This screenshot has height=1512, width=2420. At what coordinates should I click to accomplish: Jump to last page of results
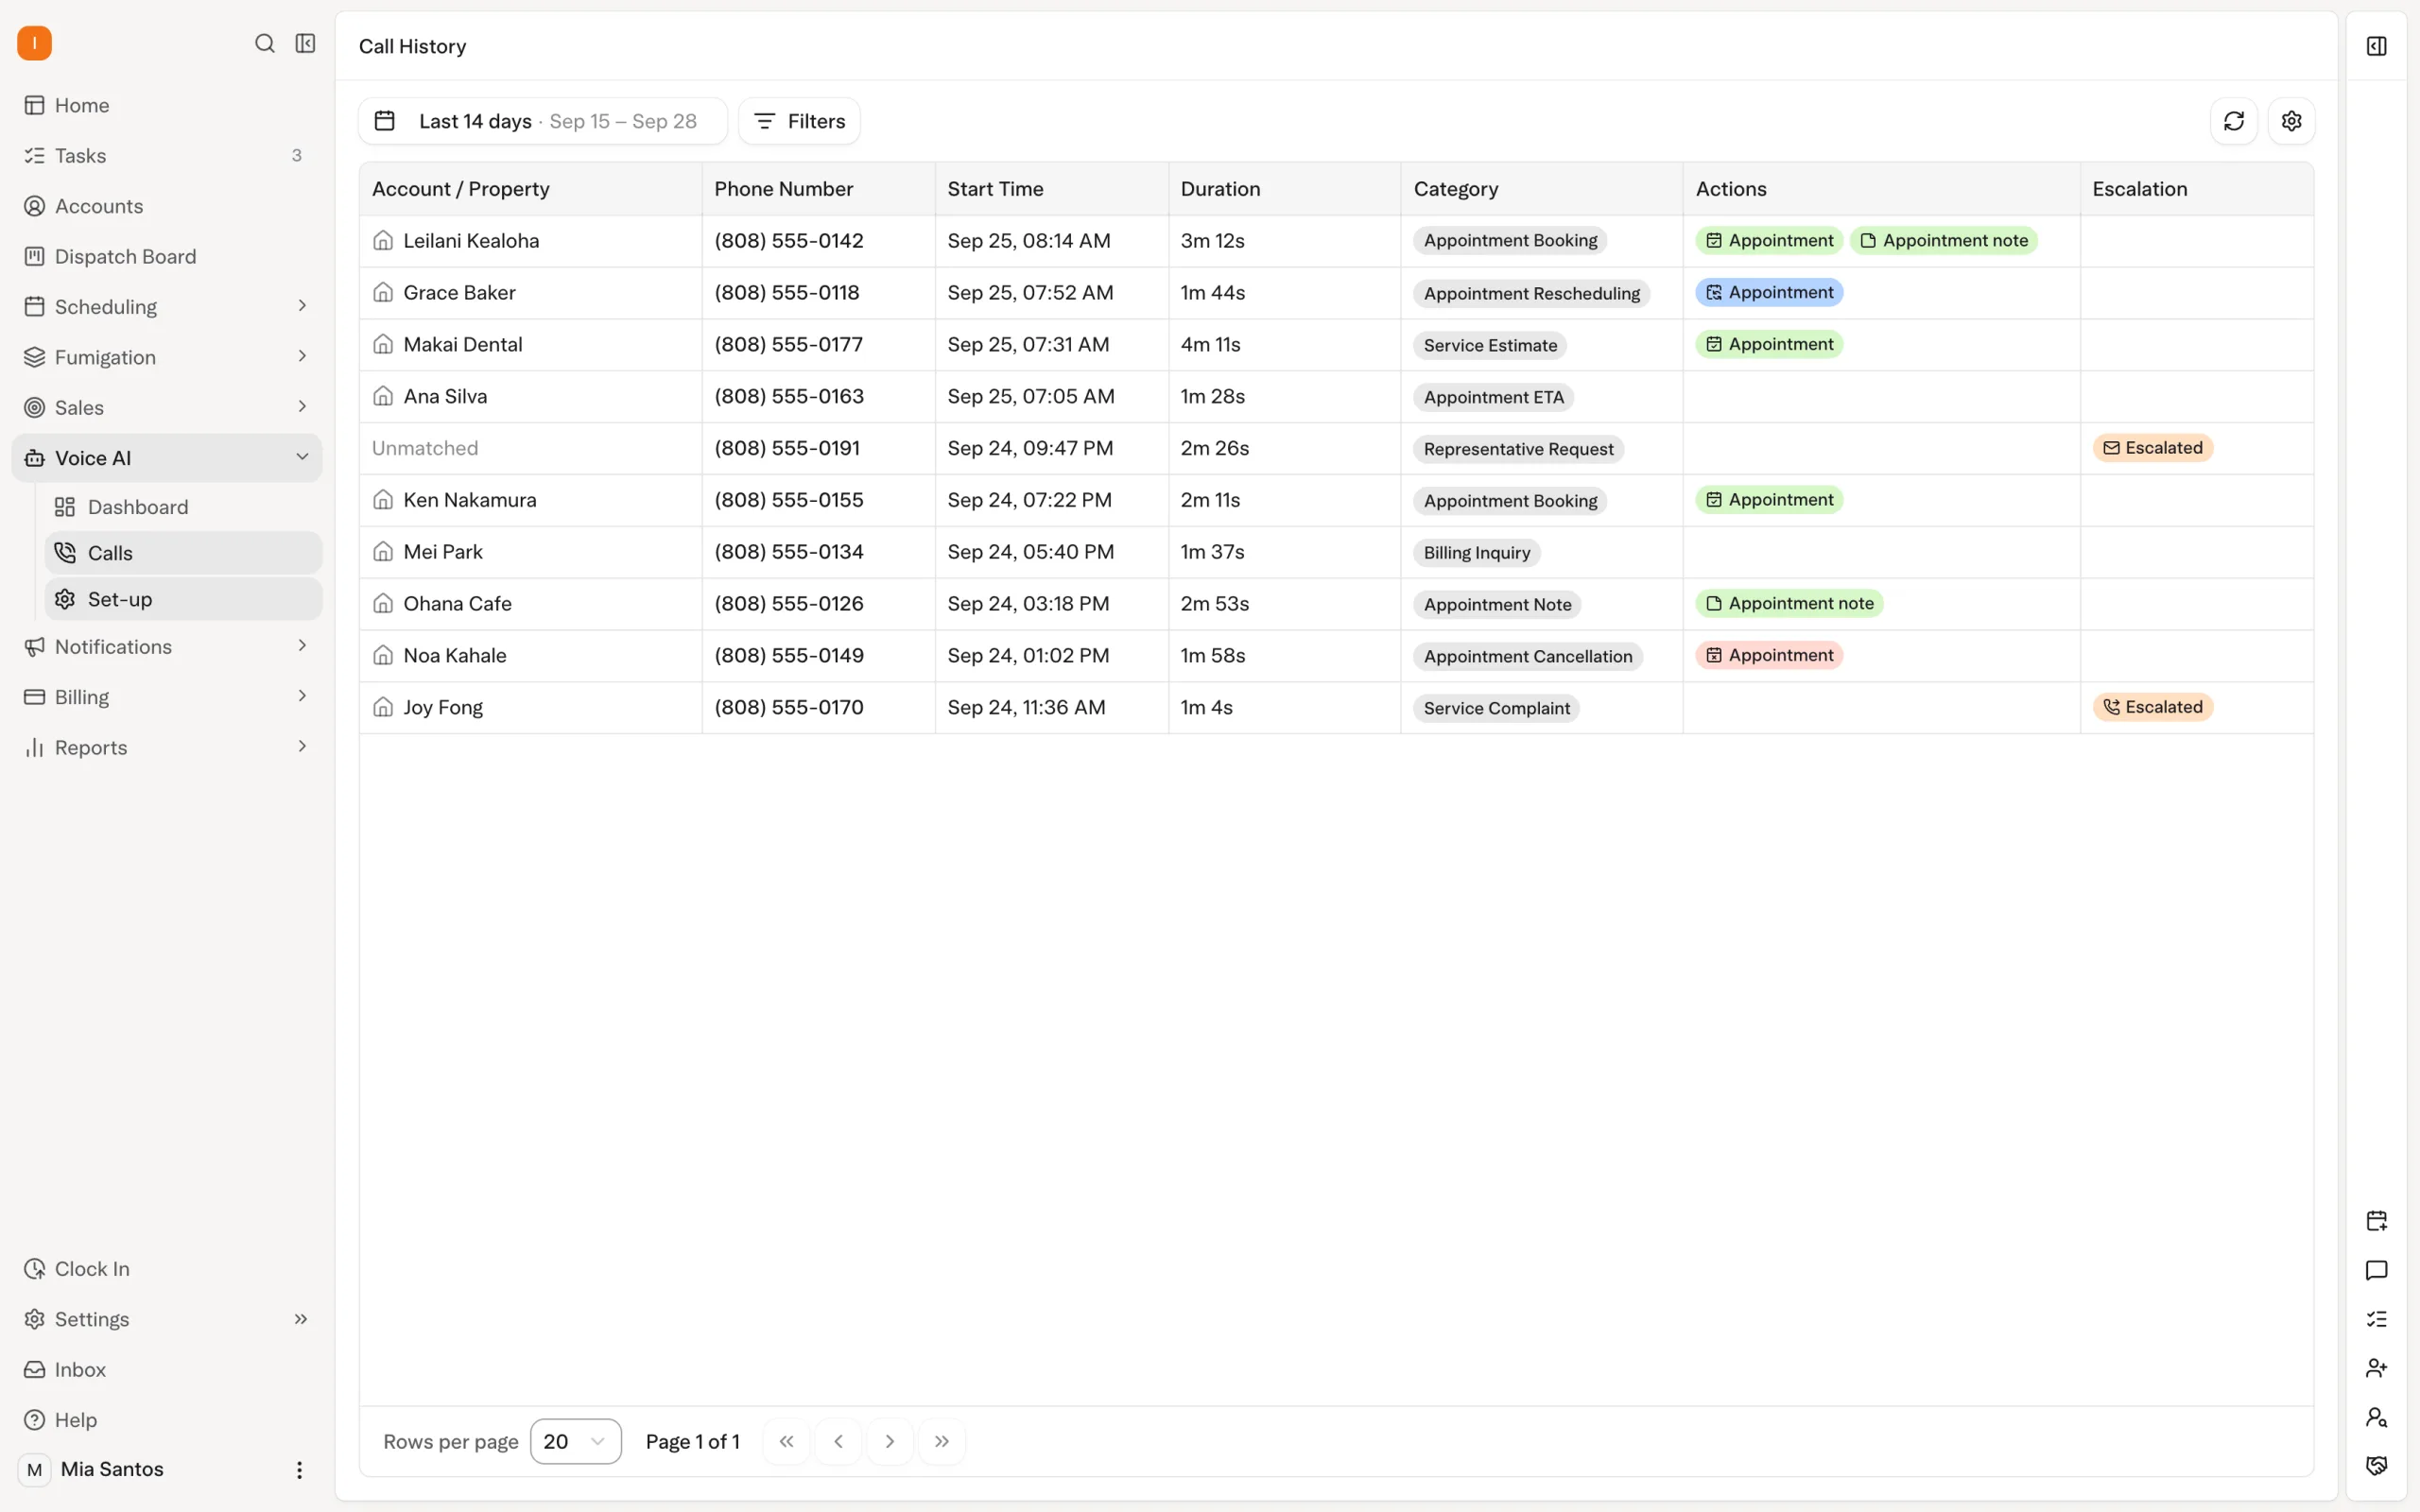(941, 1441)
